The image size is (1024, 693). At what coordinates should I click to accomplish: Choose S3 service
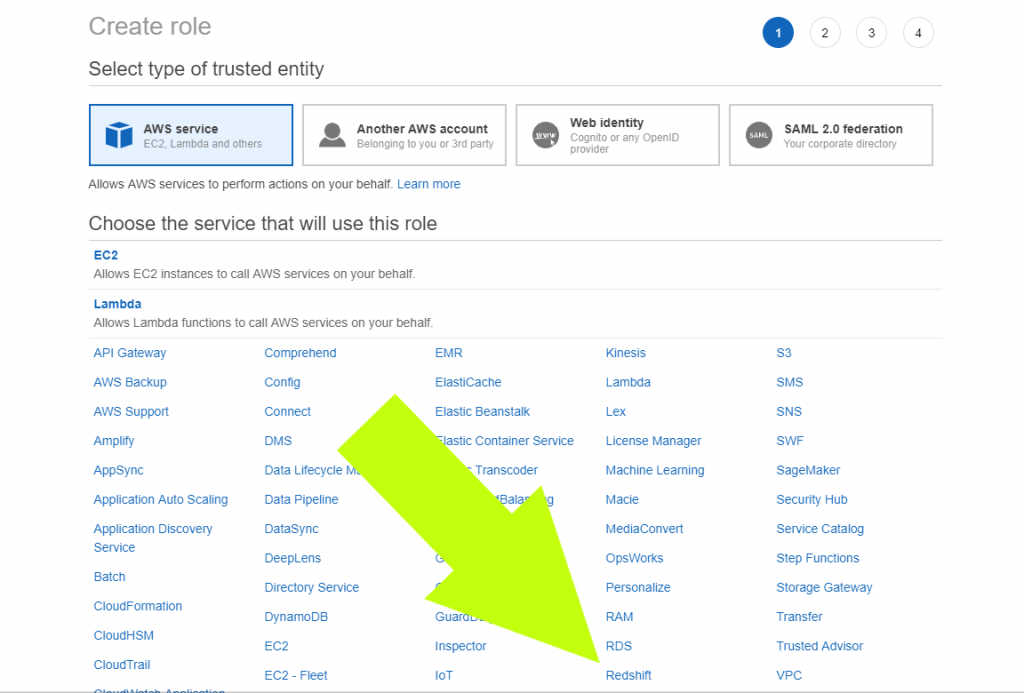click(784, 353)
